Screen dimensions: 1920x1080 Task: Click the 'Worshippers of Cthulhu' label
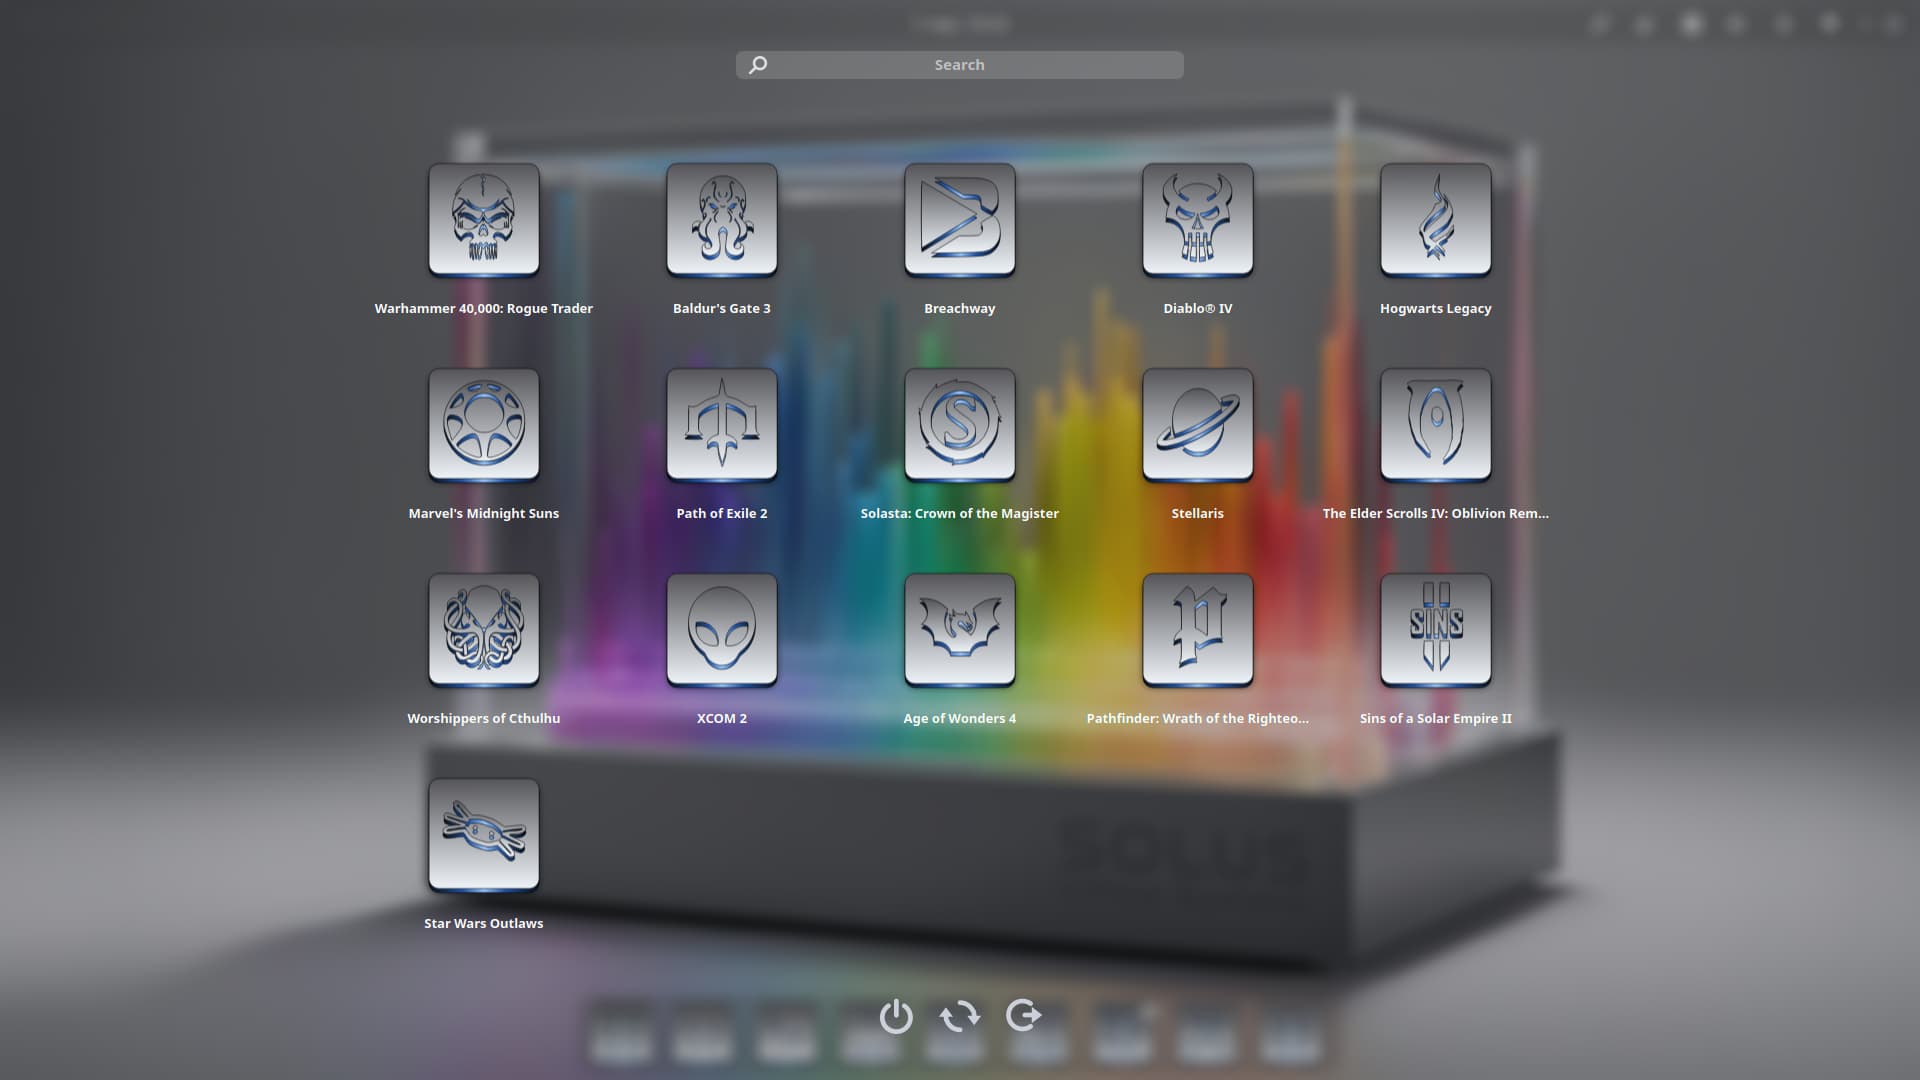tap(484, 718)
